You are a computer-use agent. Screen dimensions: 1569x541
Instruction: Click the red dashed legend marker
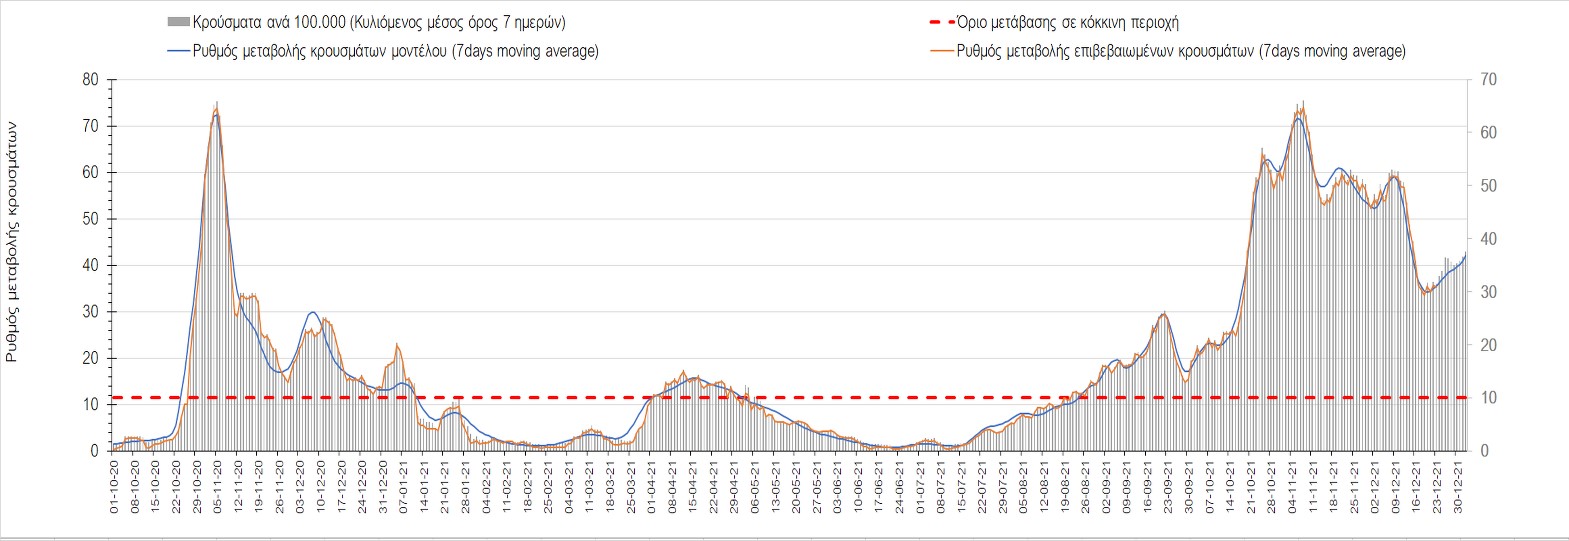click(x=941, y=22)
